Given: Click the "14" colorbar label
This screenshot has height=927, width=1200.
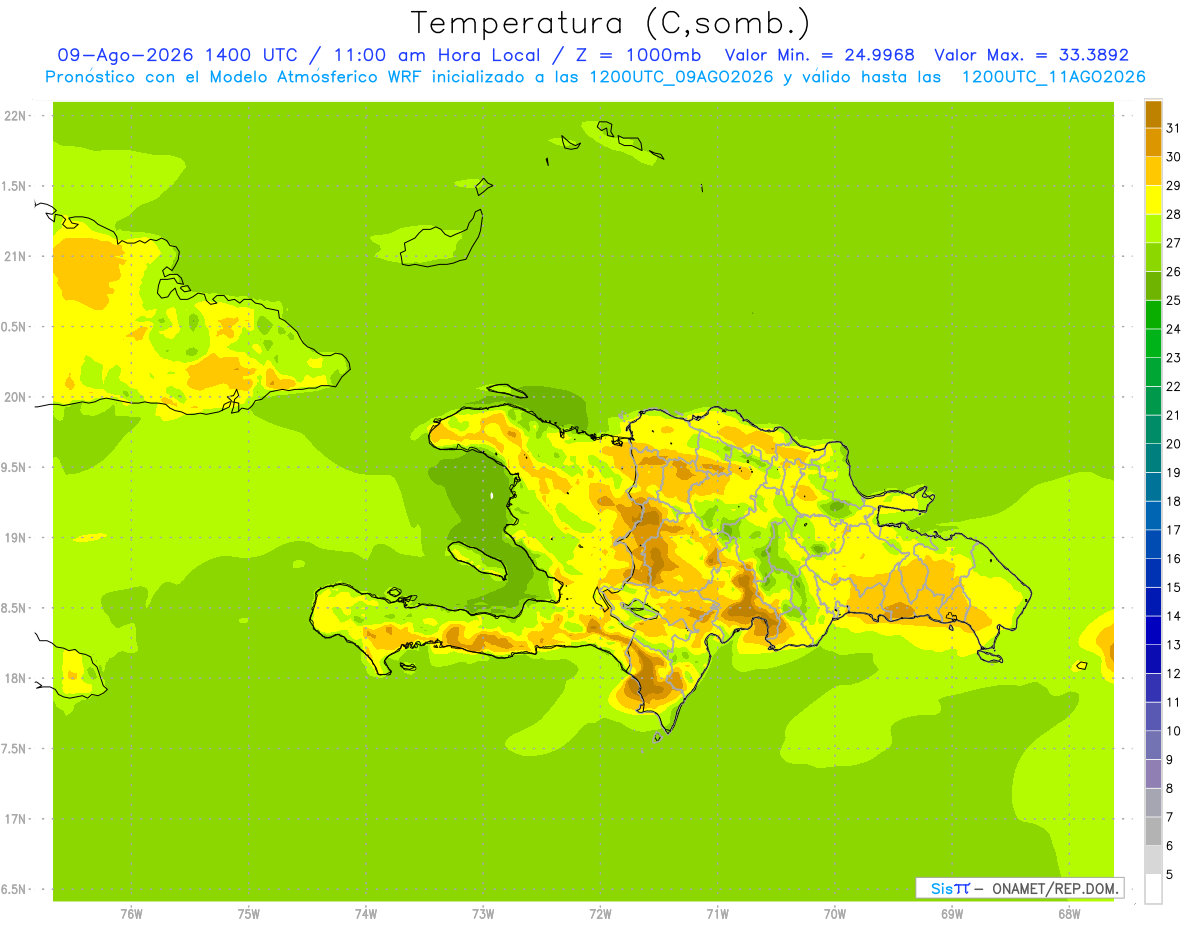Looking at the screenshot, I should click(x=1173, y=616).
